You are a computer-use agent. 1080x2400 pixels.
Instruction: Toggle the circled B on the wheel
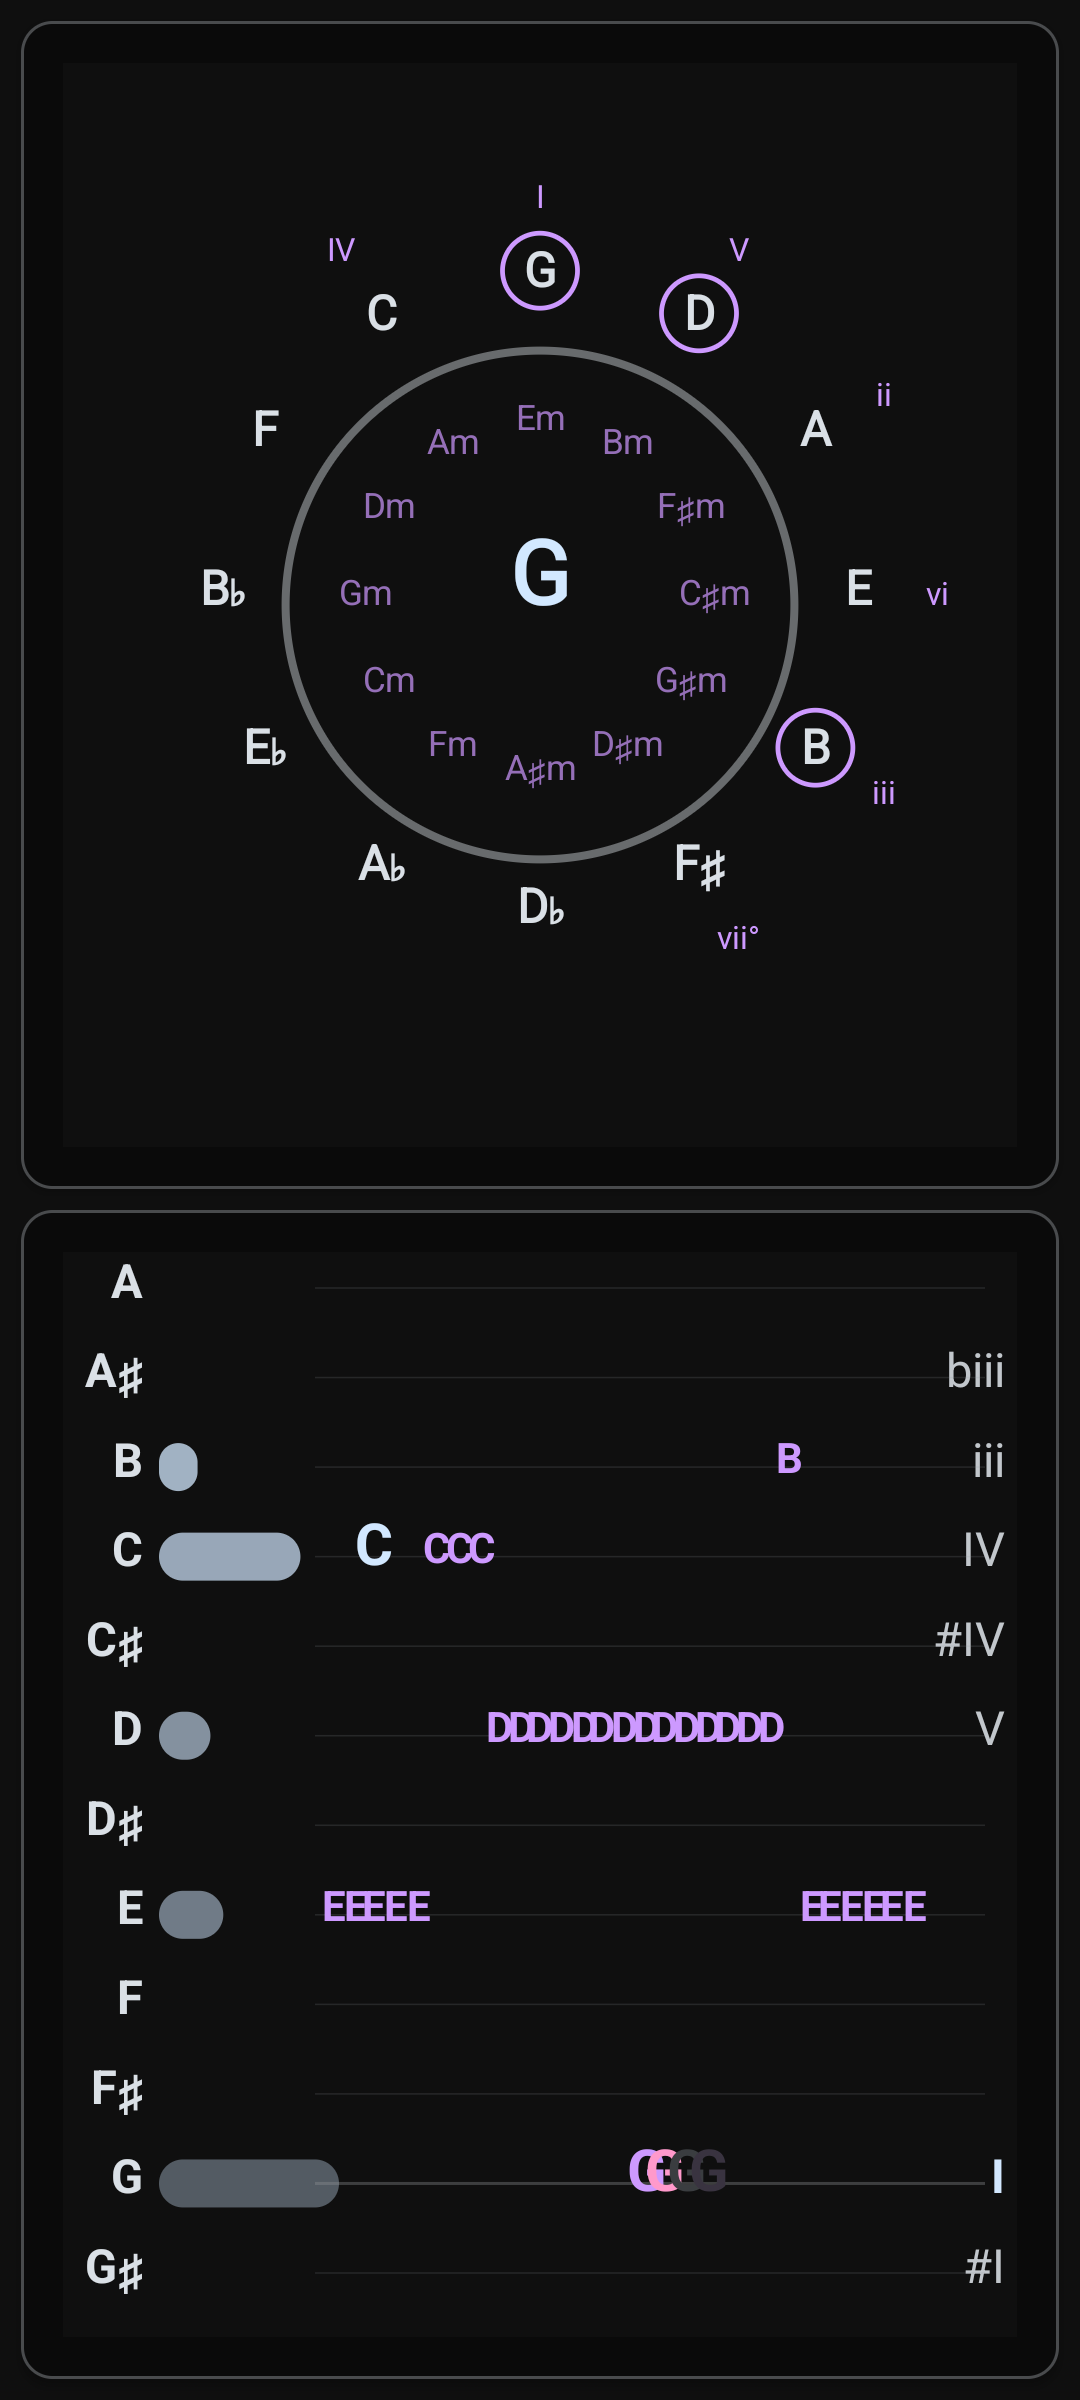coord(815,748)
